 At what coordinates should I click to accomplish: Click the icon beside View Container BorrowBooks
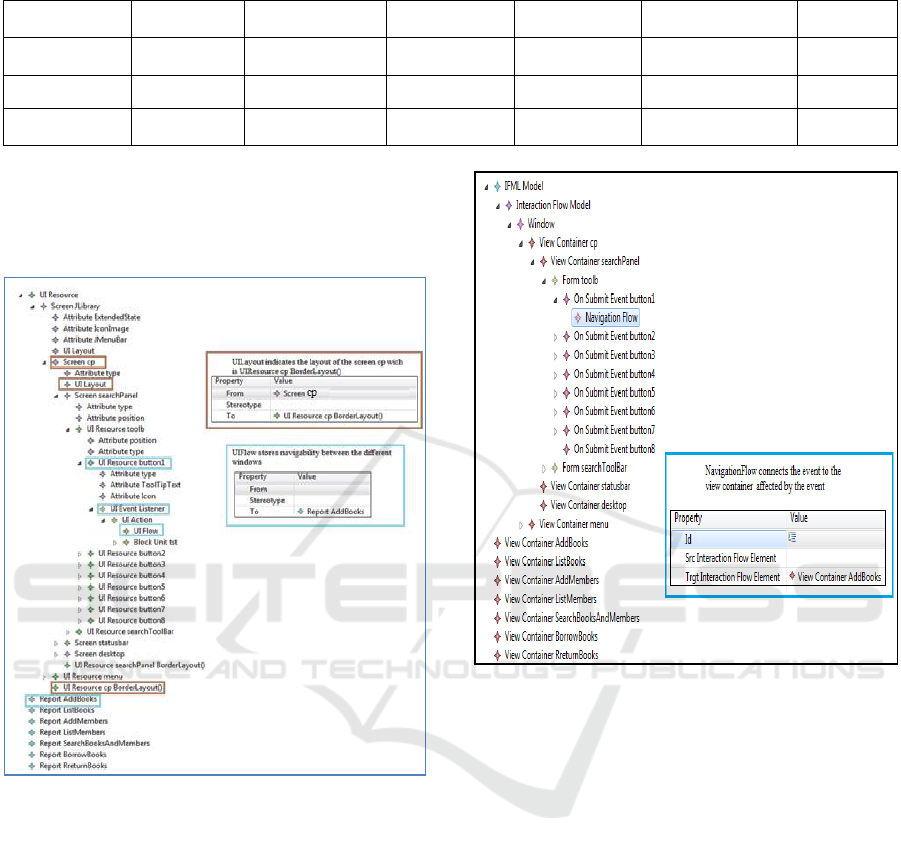click(x=497, y=636)
